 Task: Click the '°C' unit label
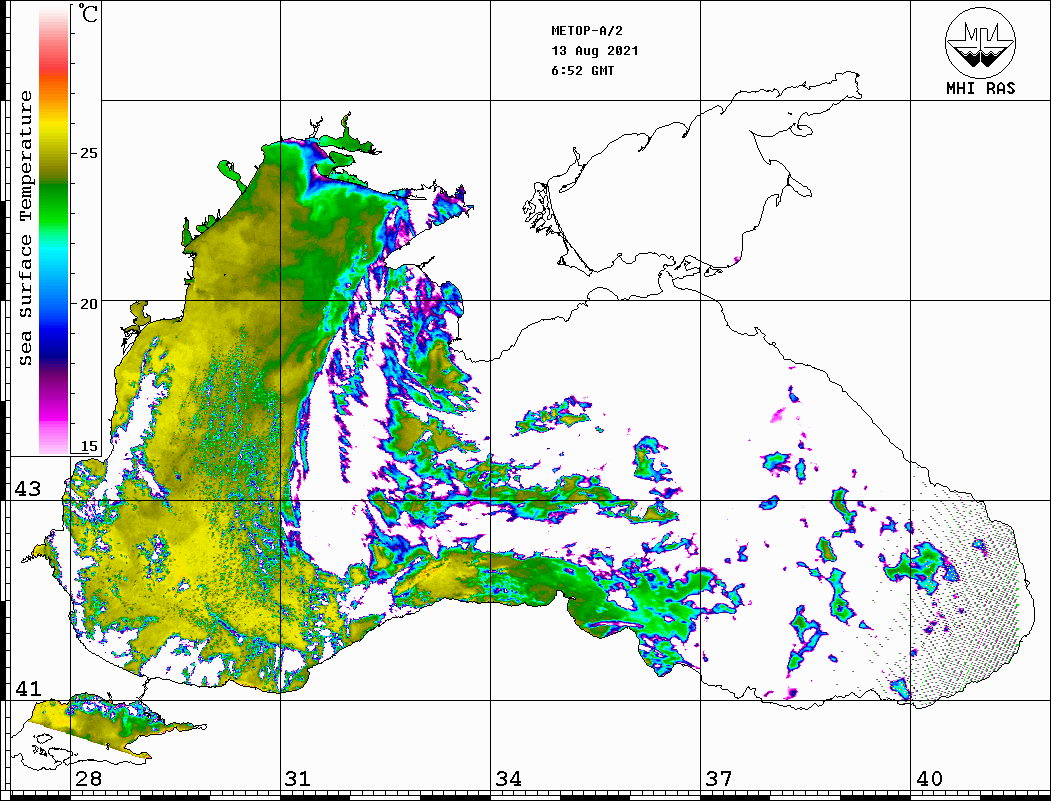click(x=88, y=13)
